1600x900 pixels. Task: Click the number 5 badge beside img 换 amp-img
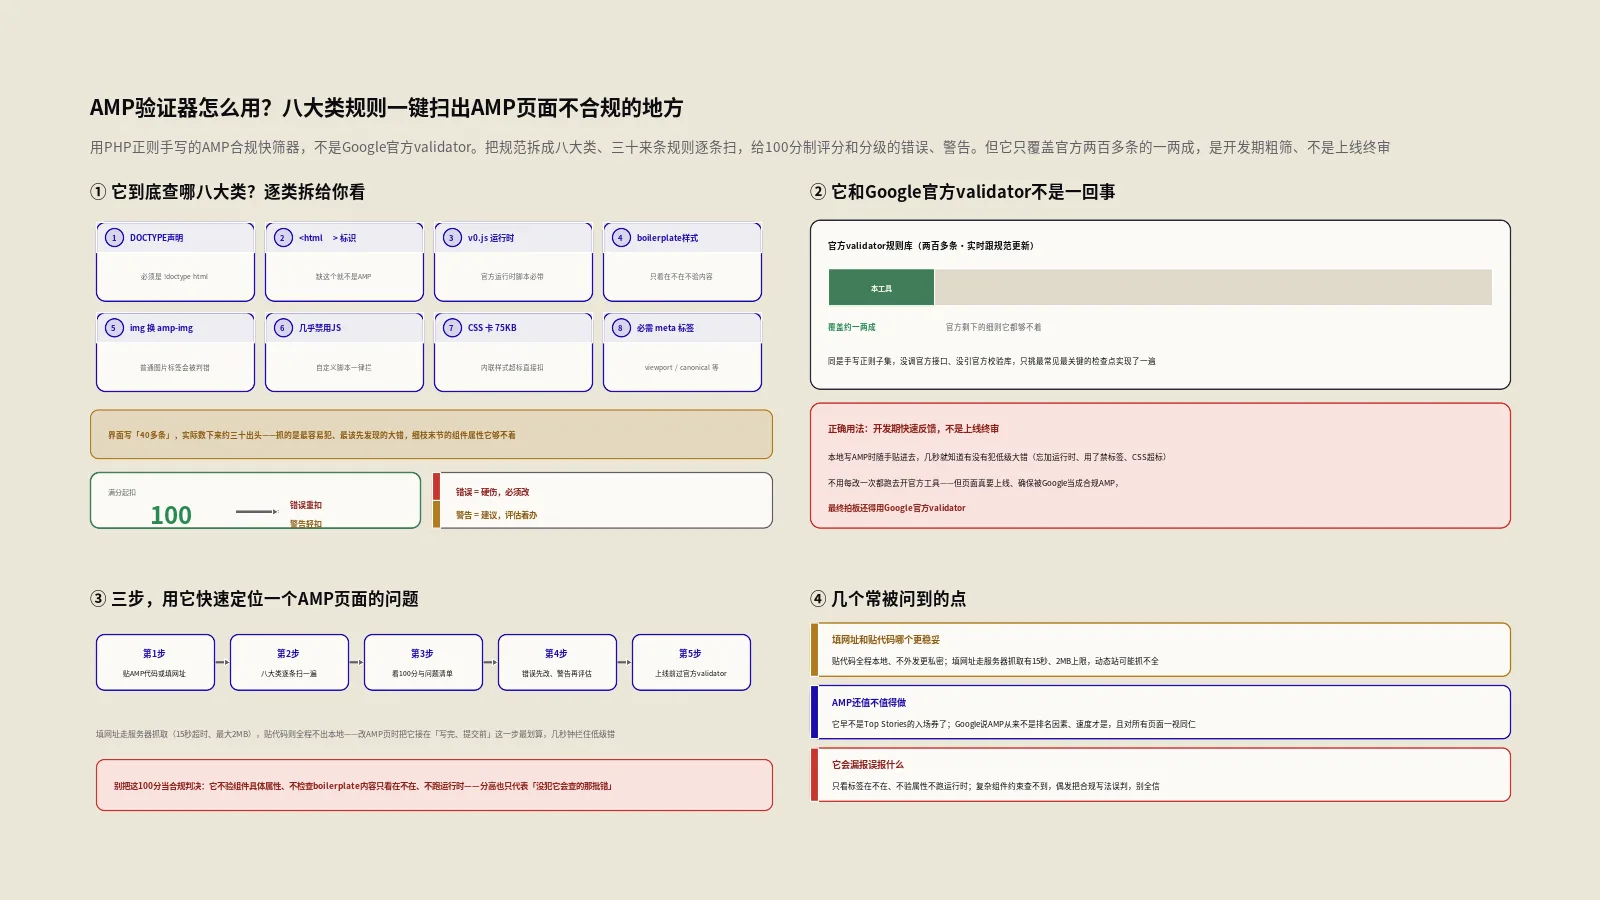coord(114,328)
